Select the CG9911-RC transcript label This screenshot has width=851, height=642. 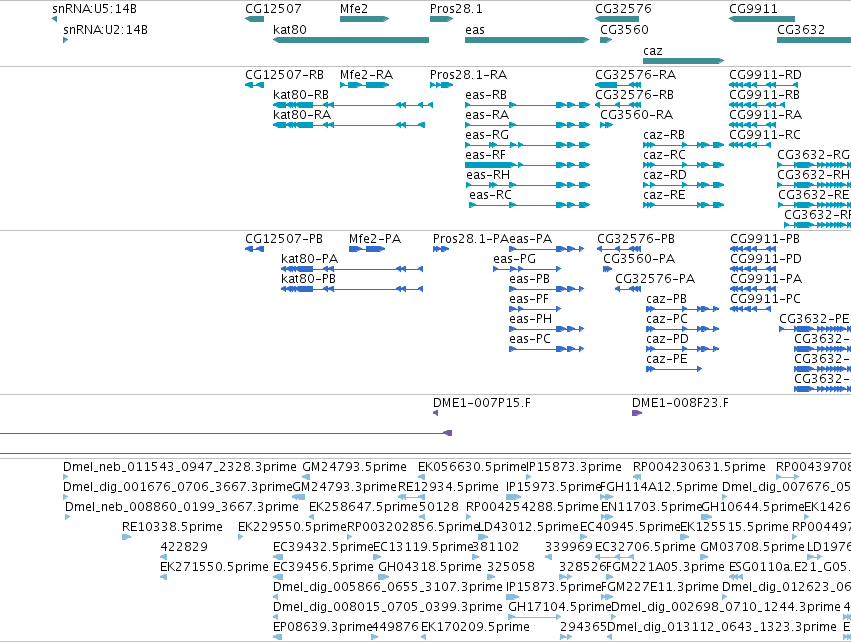click(x=765, y=135)
